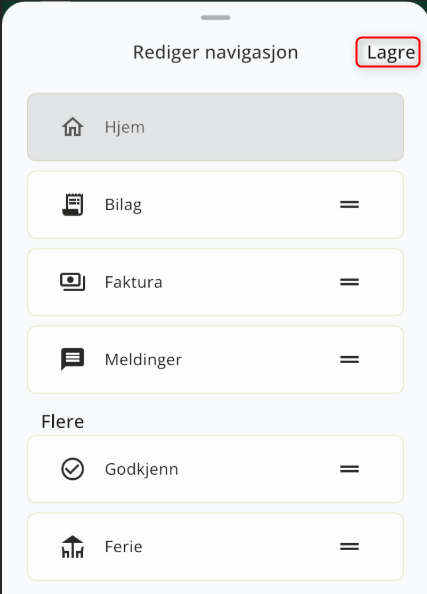This screenshot has width=427, height=594.
Task: Click the Flere section heading
Action: 63,422
